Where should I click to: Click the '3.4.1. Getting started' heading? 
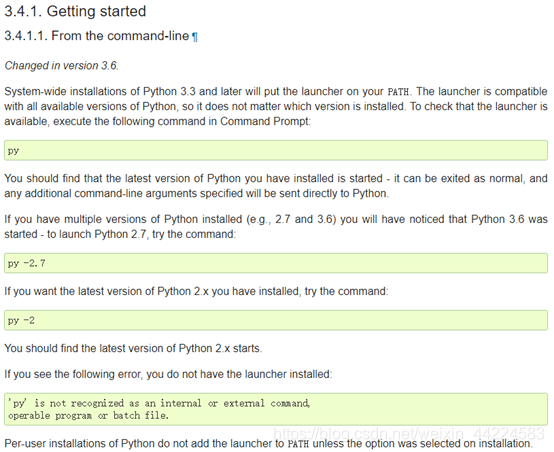(x=75, y=11)
